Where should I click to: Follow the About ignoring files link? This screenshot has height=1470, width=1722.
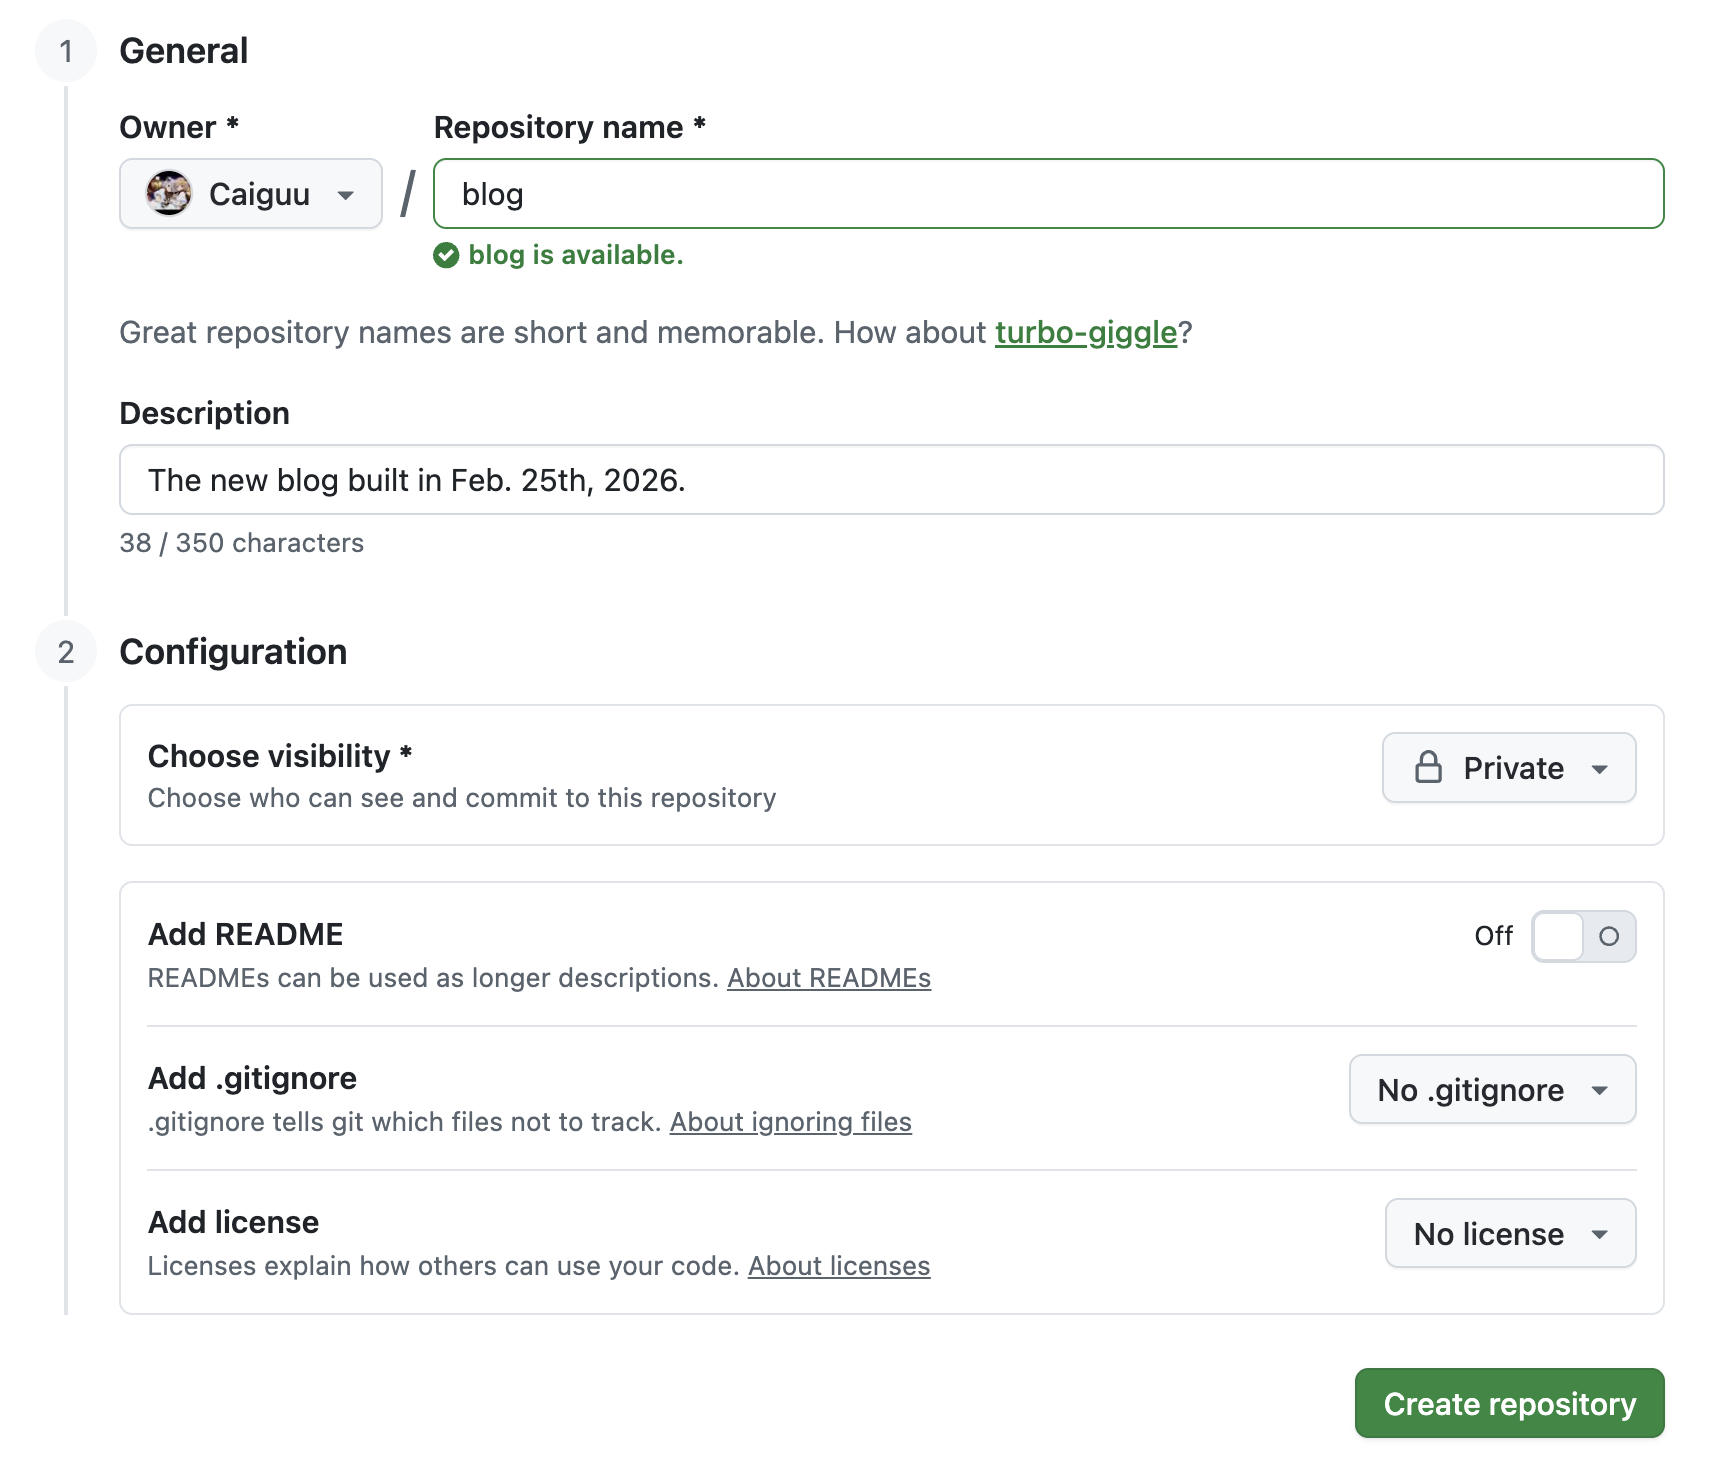click(790, 1122)
